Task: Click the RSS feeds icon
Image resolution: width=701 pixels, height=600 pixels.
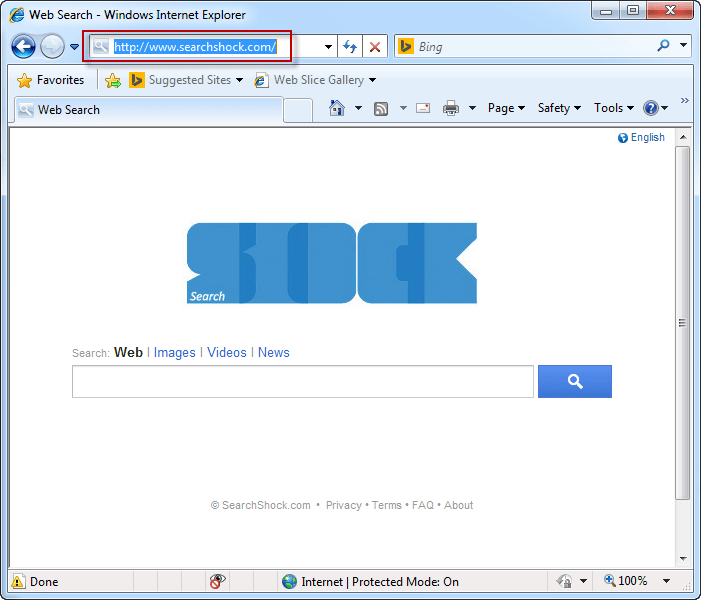Action: (381, 108)
